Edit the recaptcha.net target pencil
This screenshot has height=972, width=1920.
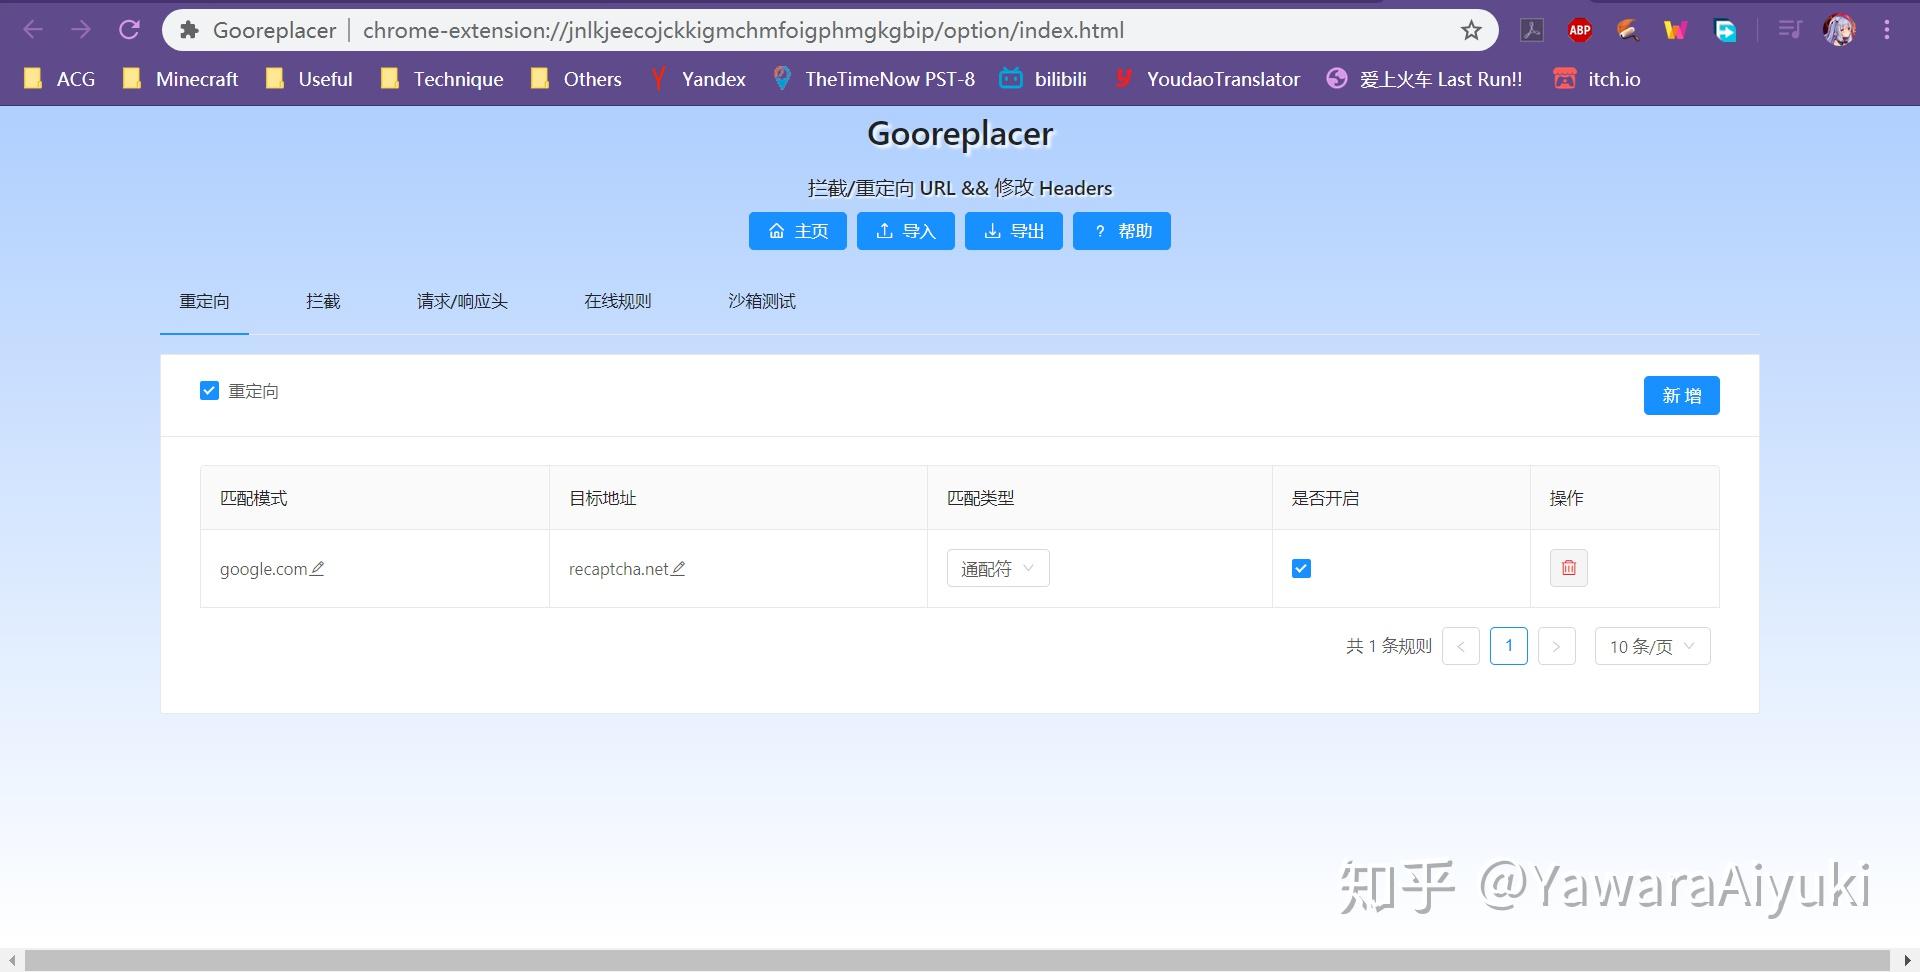click(x=678, y=568)
